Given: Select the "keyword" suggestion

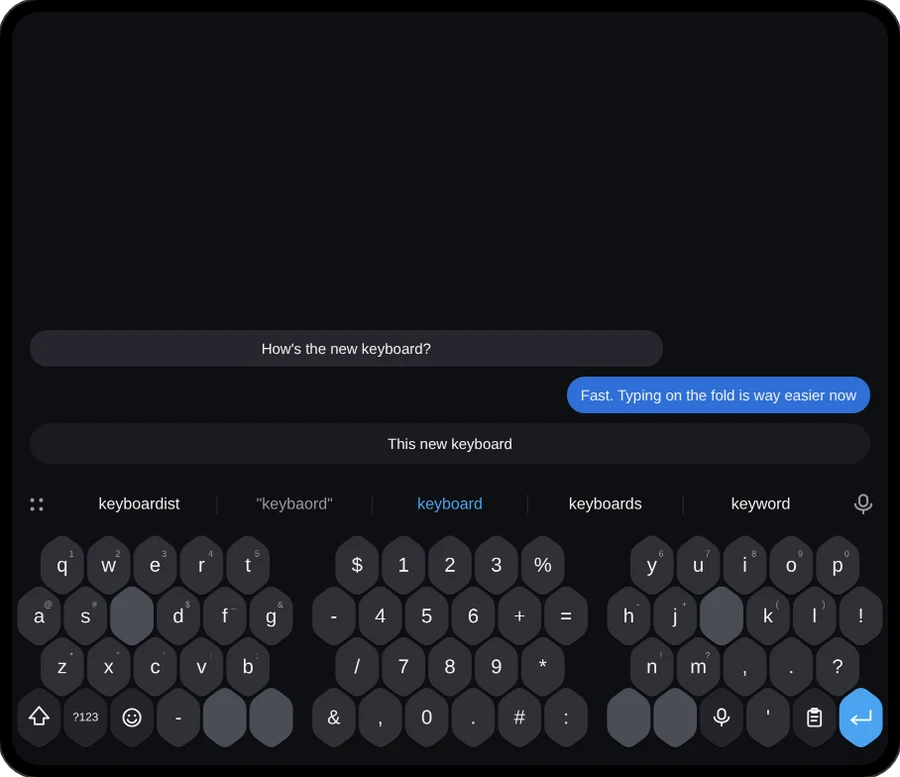Looking at the screenshot, I should (x=761, y=504).
